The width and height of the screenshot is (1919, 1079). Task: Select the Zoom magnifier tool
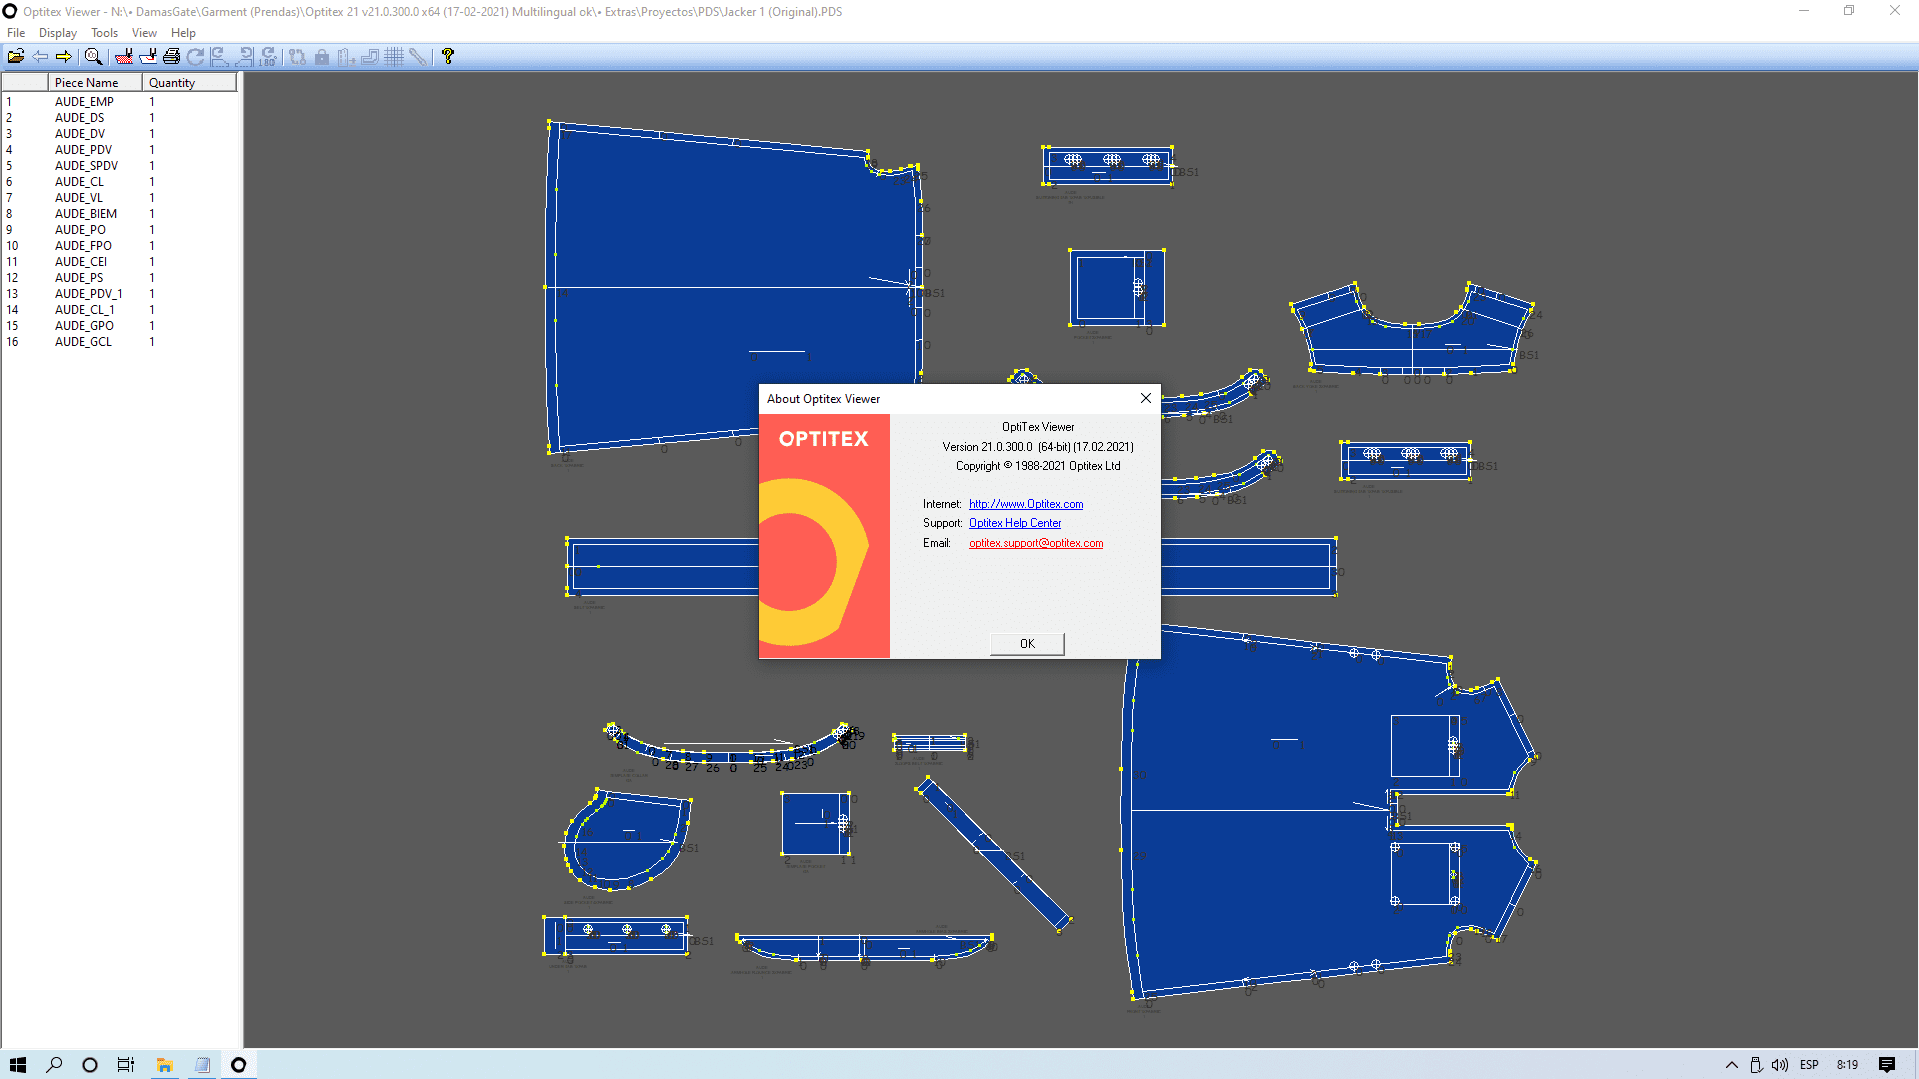93,57
